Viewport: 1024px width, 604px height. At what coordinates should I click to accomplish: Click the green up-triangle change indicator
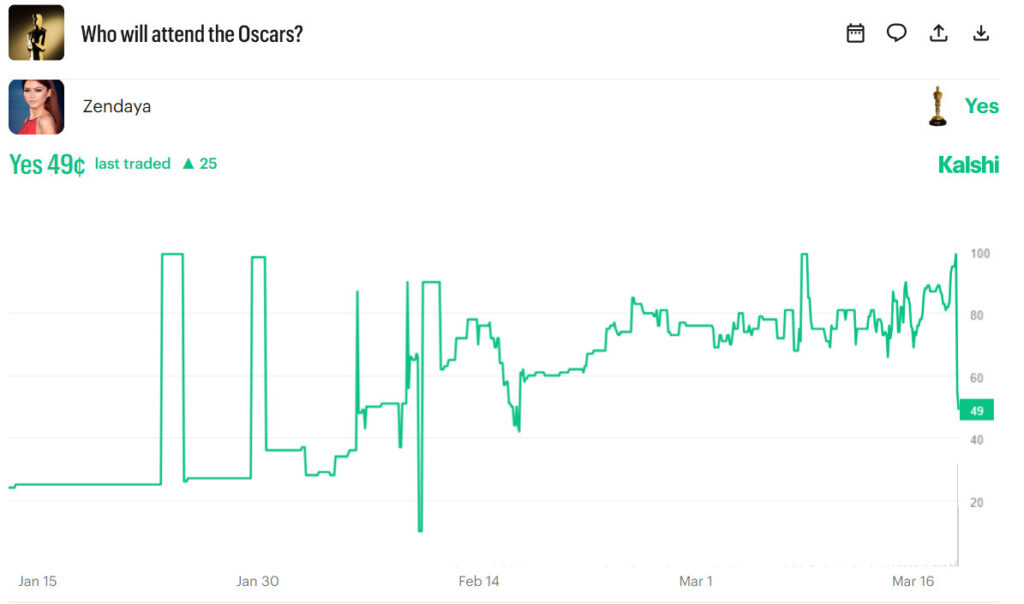pos(188,164)
